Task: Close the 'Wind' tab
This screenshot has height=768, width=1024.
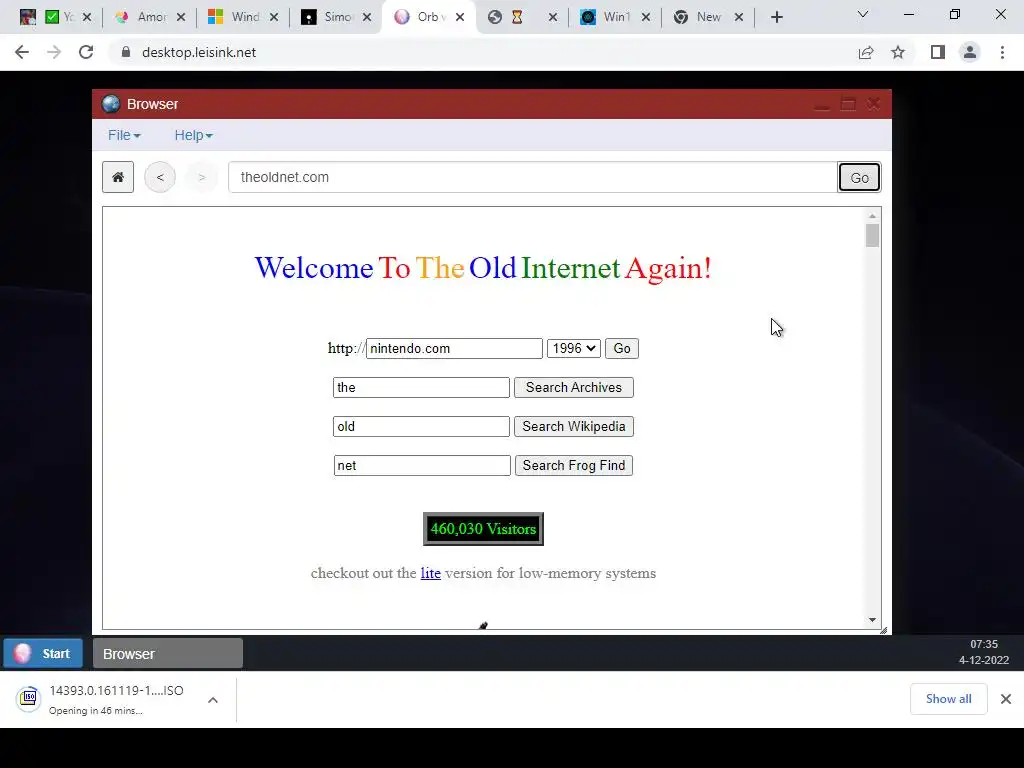Action: [274, 17]
